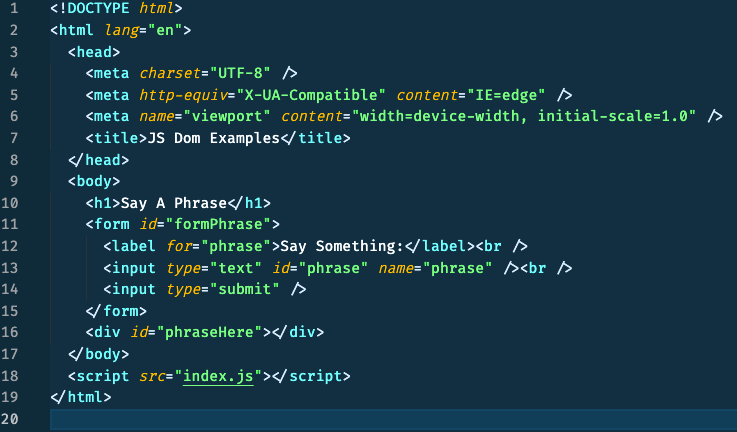The height and width of the screenshot is (432, 737).
Task: Select line number 1 in the gutter
Action: pyautogui.click(x=14, y=8)
